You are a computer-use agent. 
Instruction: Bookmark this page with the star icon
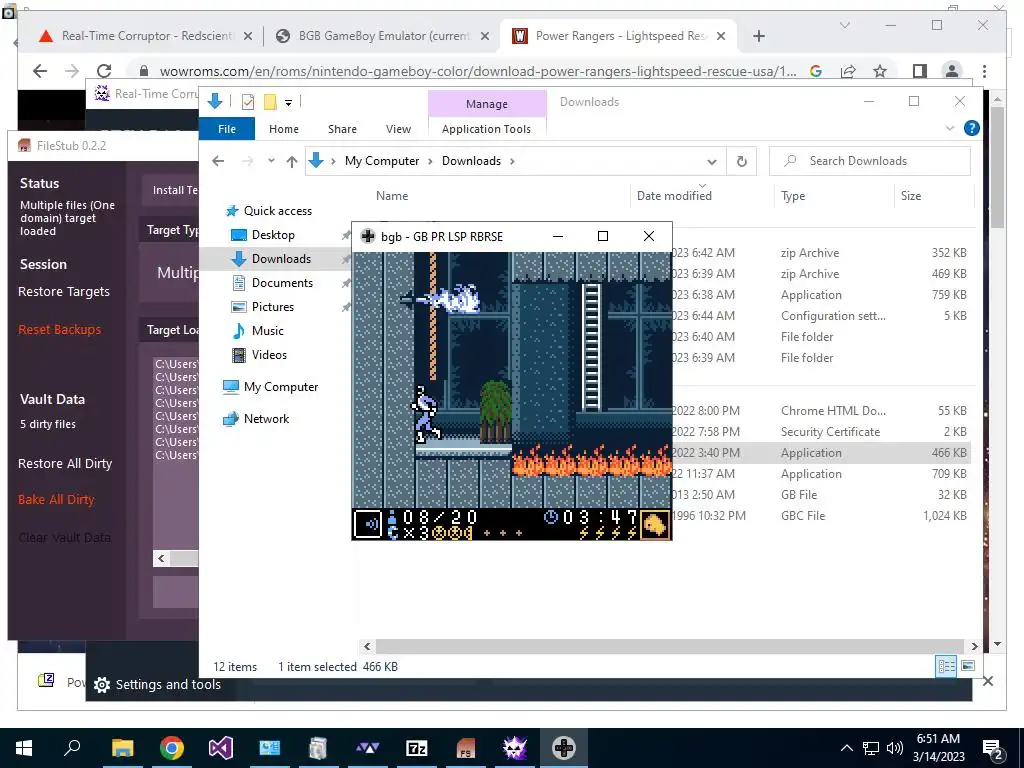(880, 71)
